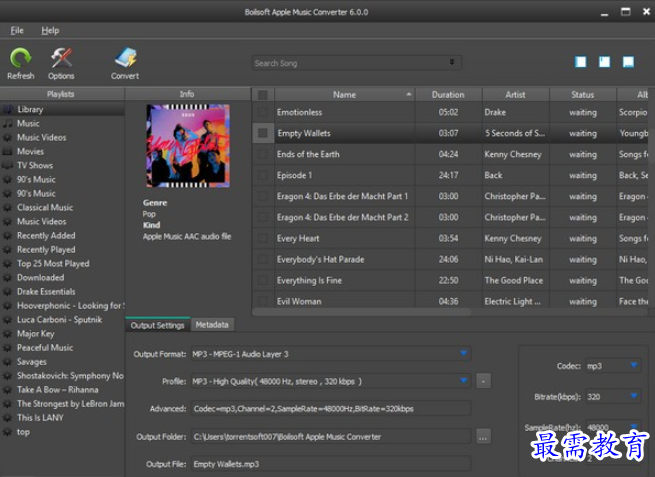Click the horizontal scrollbar under song list
This screenshot has height=477, width=655.
coord(362,312)
